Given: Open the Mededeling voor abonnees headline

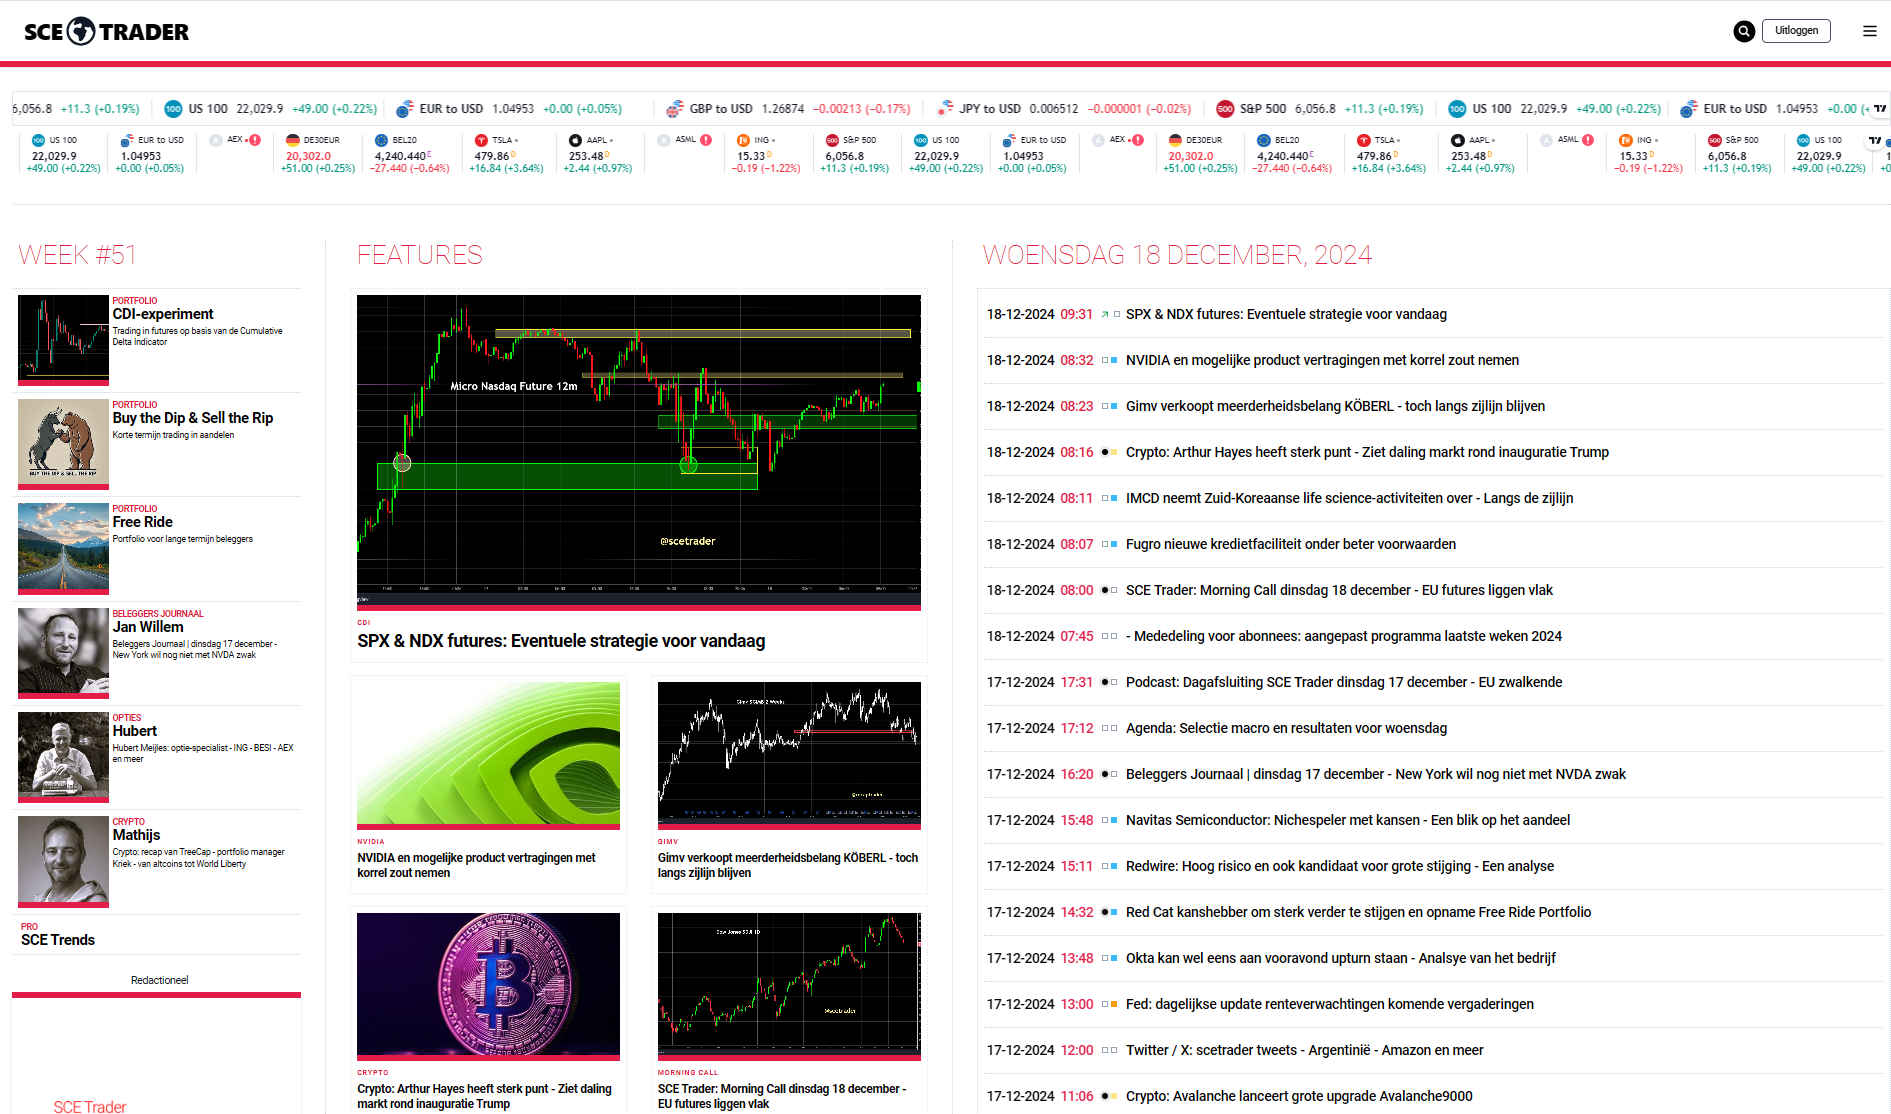Looking at the screenshot, I should point(1344,636).
